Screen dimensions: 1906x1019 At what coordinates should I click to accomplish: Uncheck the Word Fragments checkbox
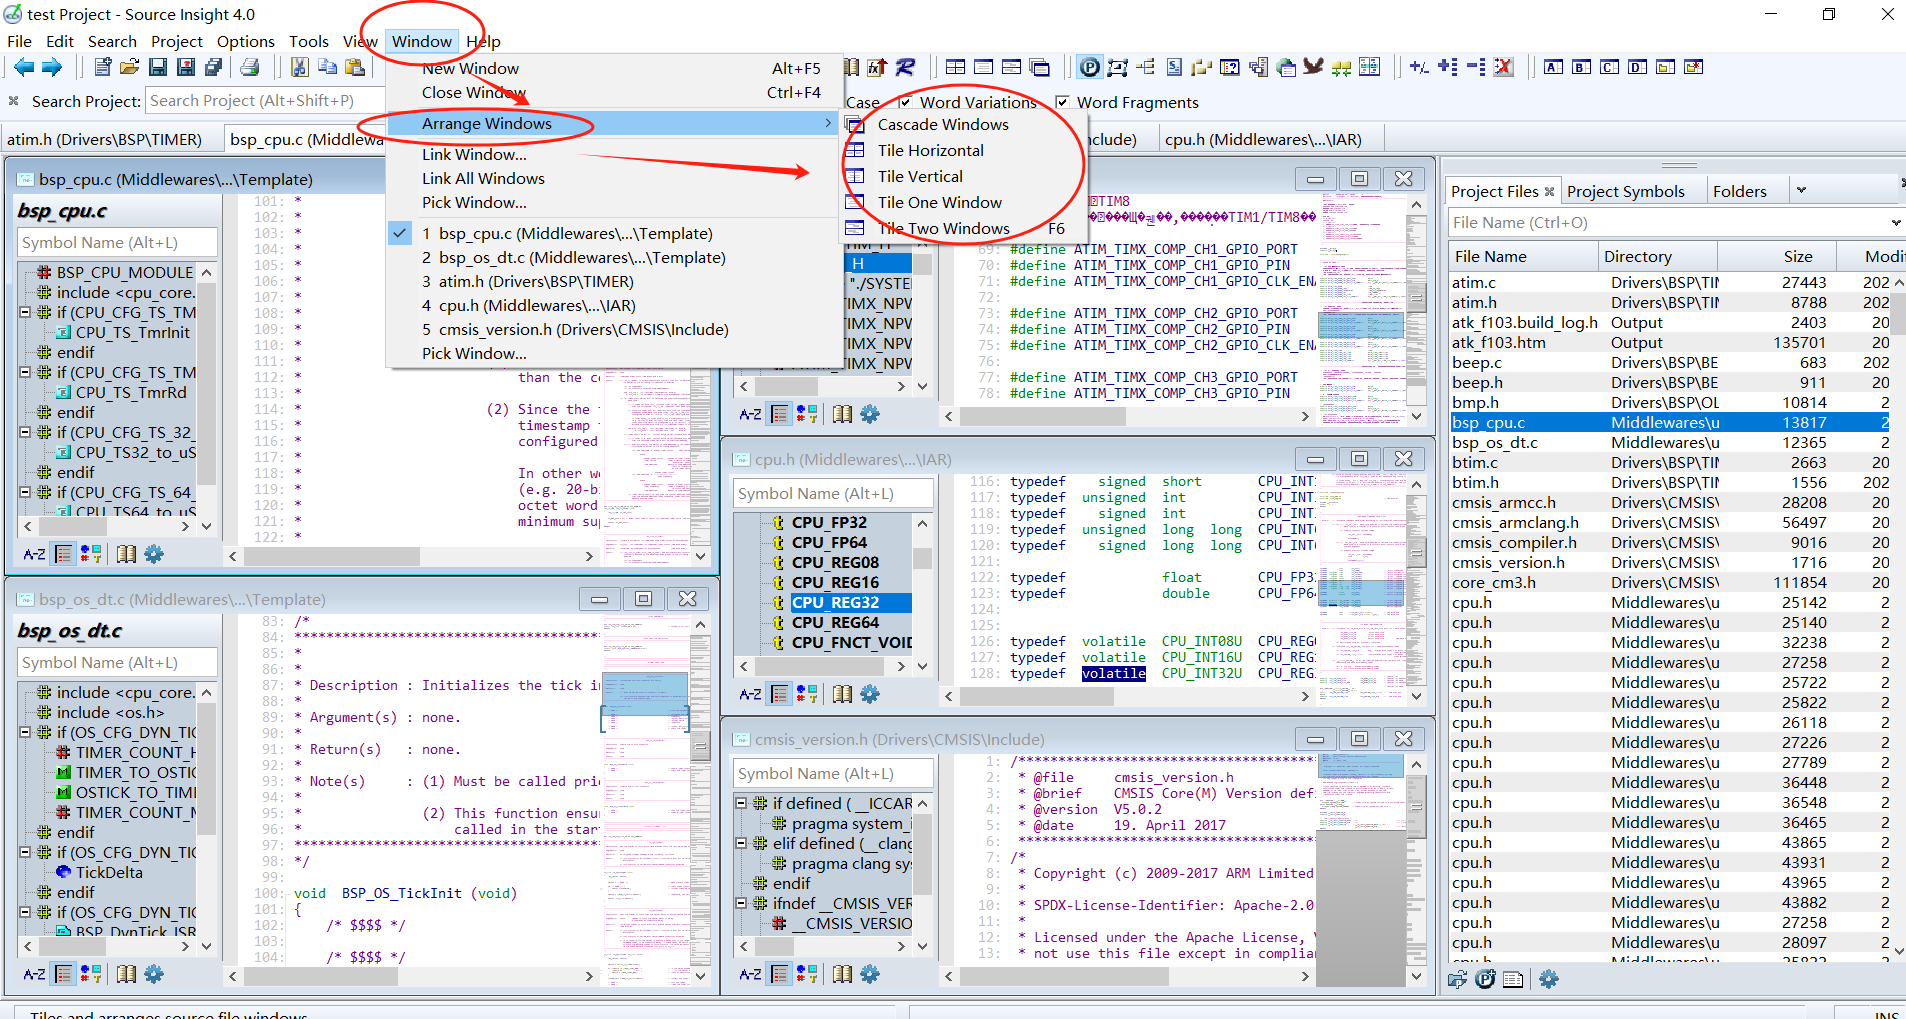pos(1062,102)
